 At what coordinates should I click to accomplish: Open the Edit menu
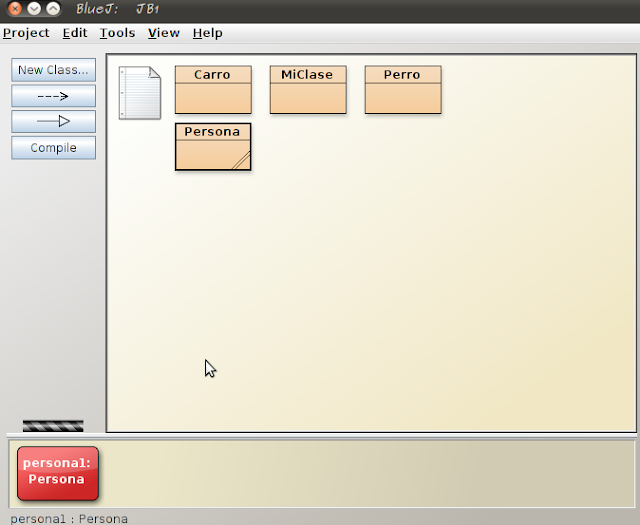75,33
